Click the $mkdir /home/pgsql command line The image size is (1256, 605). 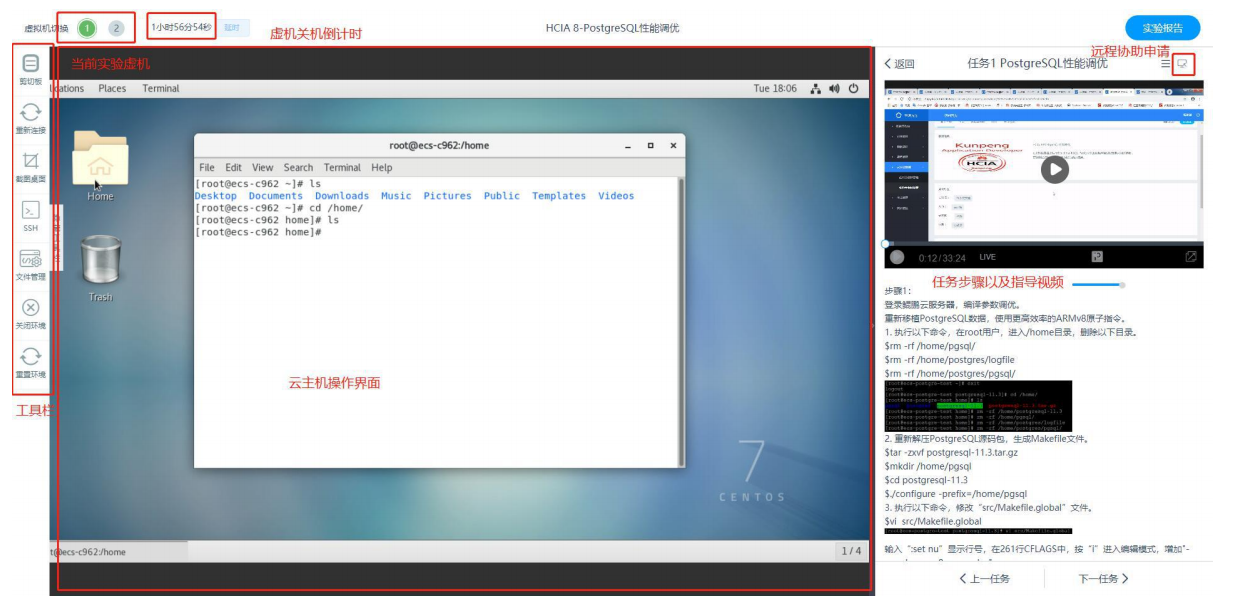(928, 466)
